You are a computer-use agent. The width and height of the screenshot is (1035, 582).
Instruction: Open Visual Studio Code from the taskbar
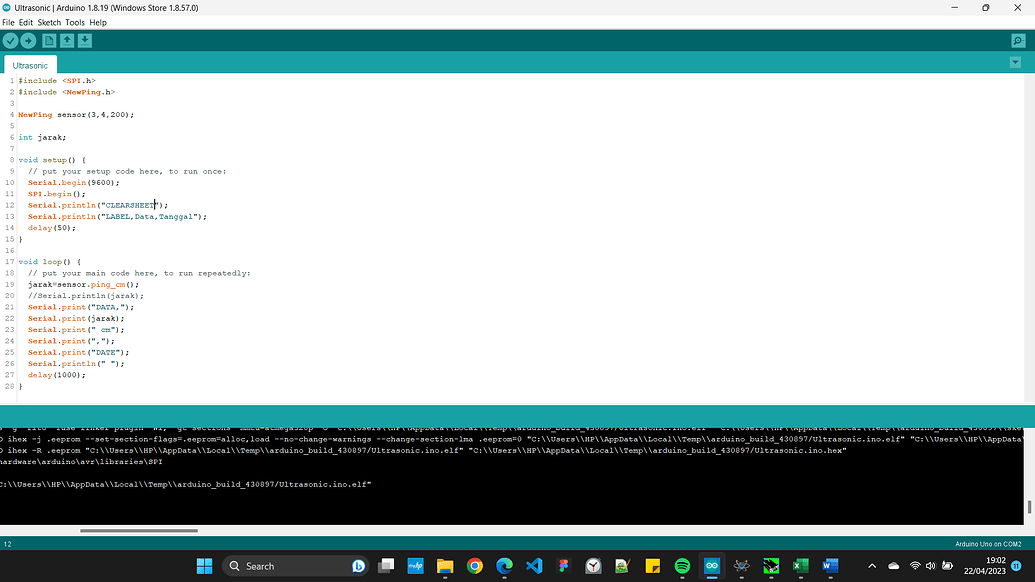click(x=533, y=566)
